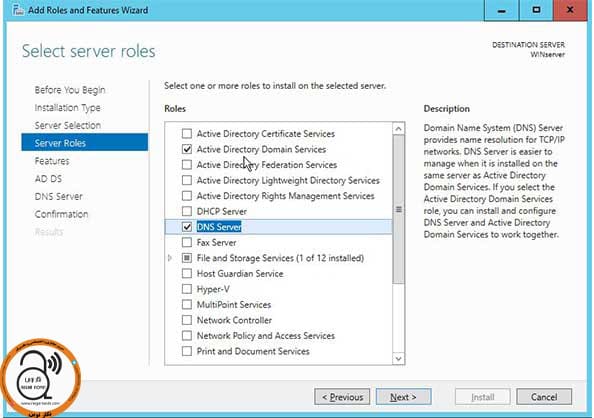594x418 pixels.
Task: Go to the Features step
Action: 52,161
